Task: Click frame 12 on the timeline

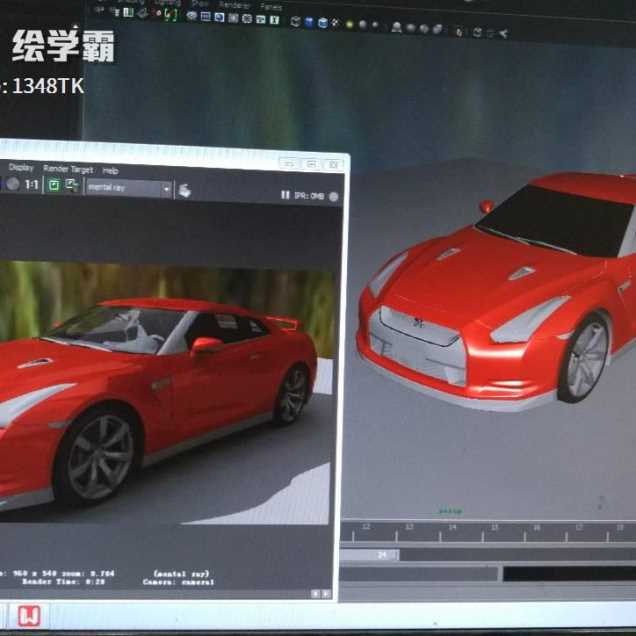Action: tap(366, 526)
